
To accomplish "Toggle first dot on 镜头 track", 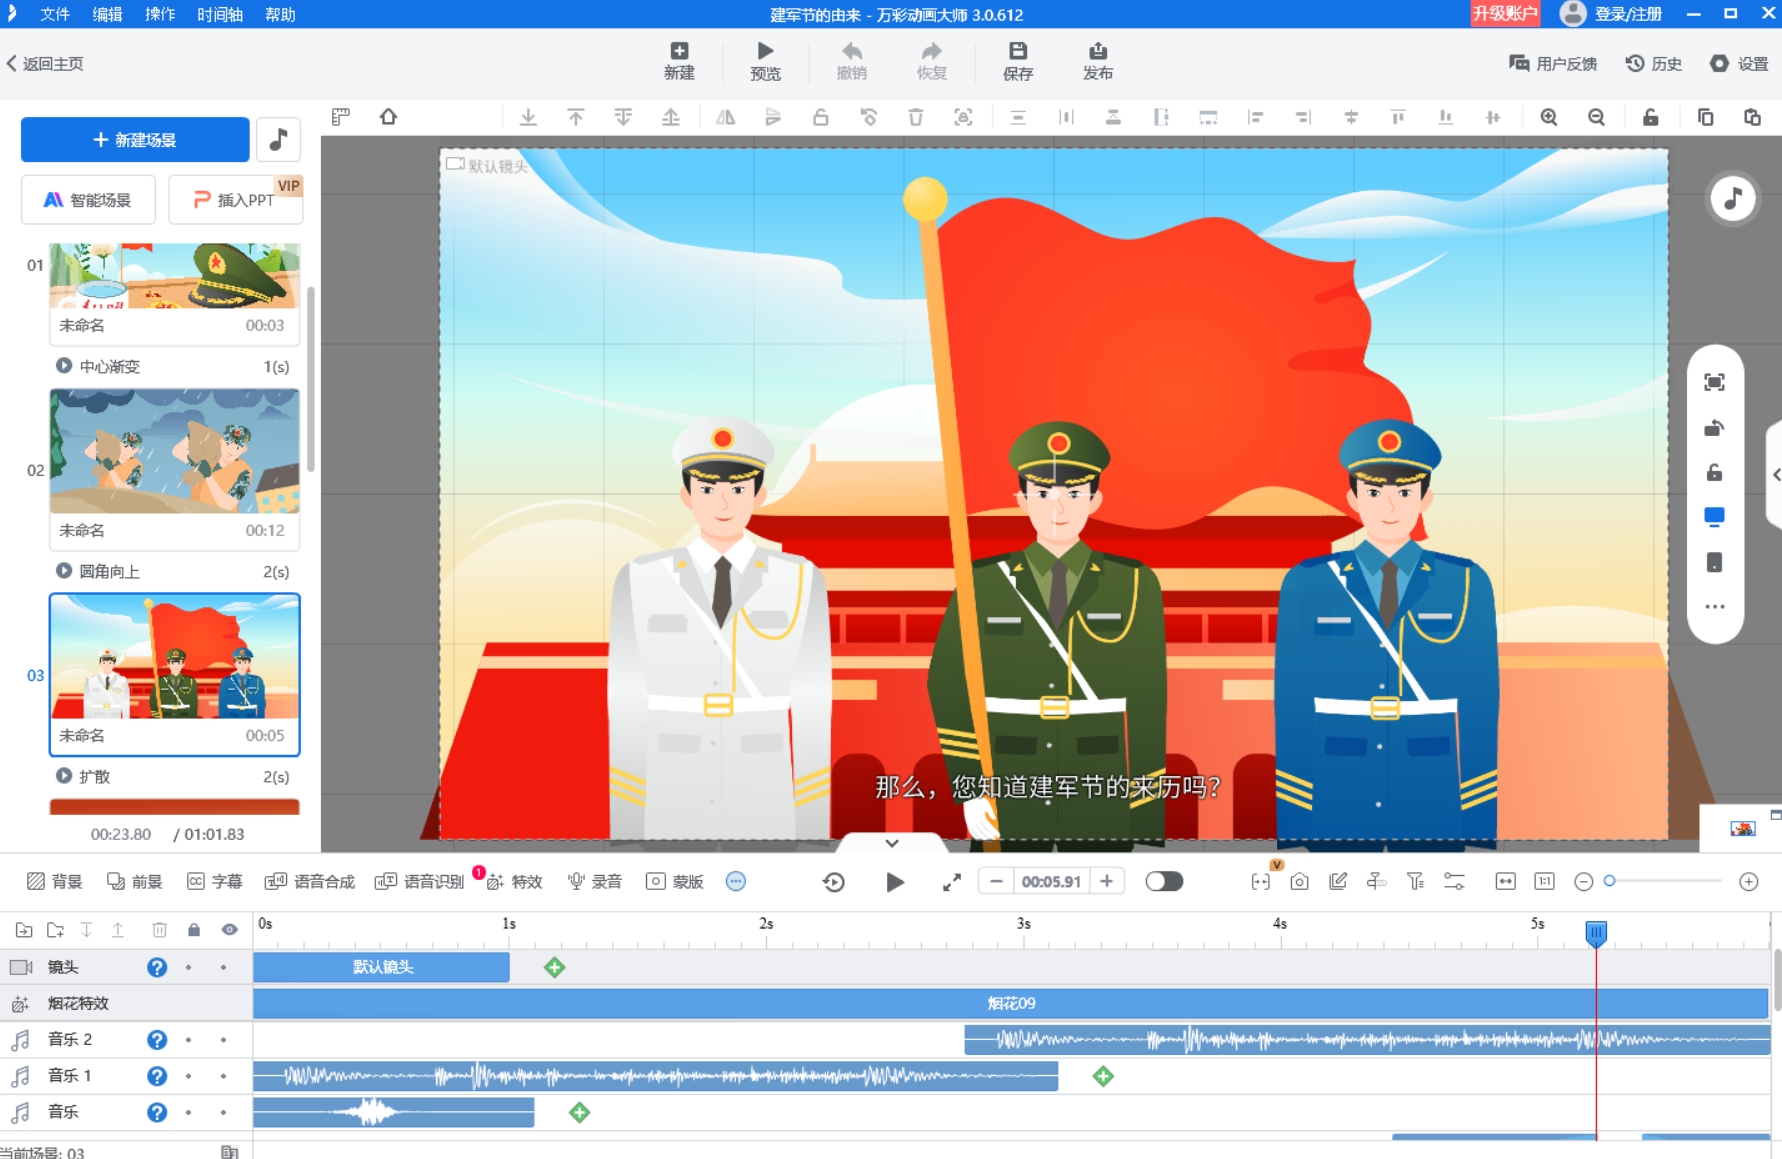I will click(x=188, y=967).
